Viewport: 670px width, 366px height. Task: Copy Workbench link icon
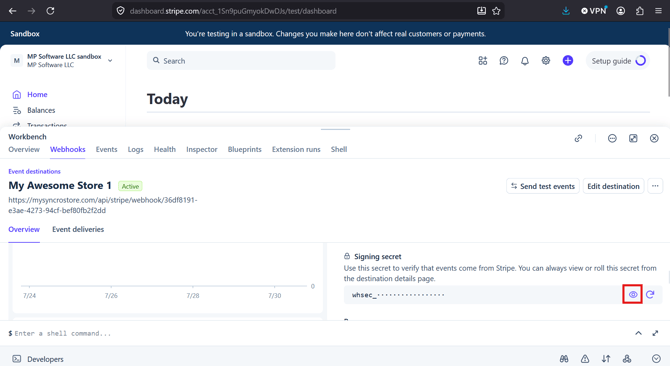click(578, 138)
